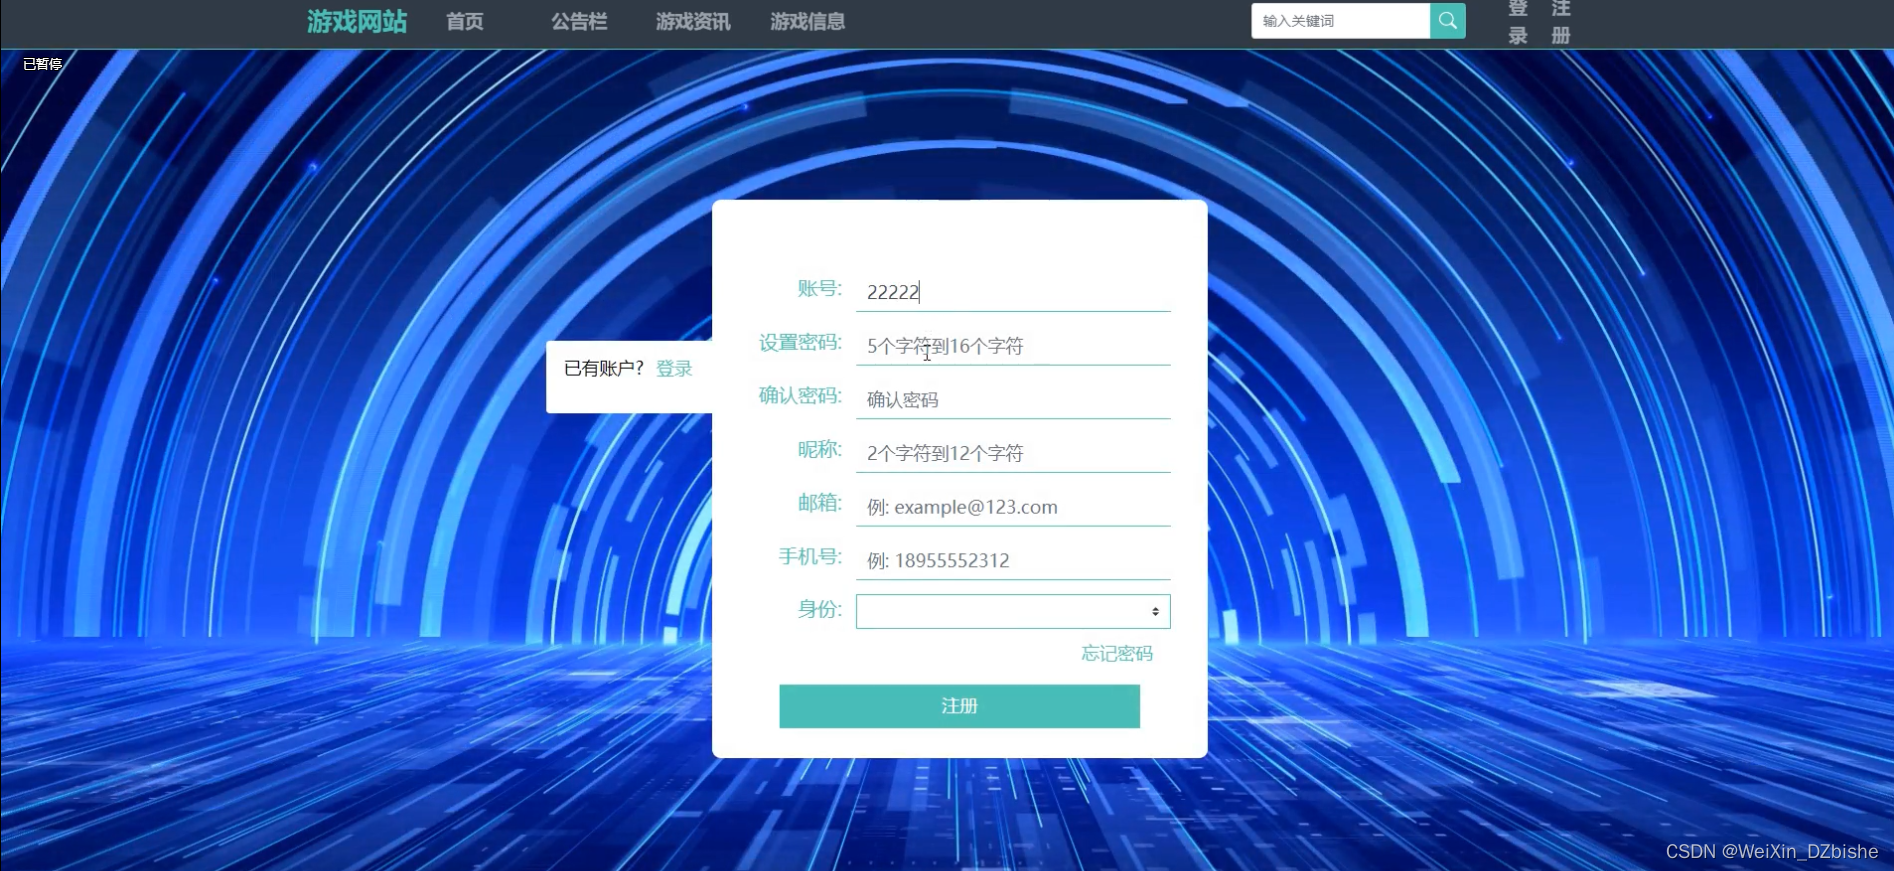
Task: Click the 昵称 input field
Action: pos(1013,453)
